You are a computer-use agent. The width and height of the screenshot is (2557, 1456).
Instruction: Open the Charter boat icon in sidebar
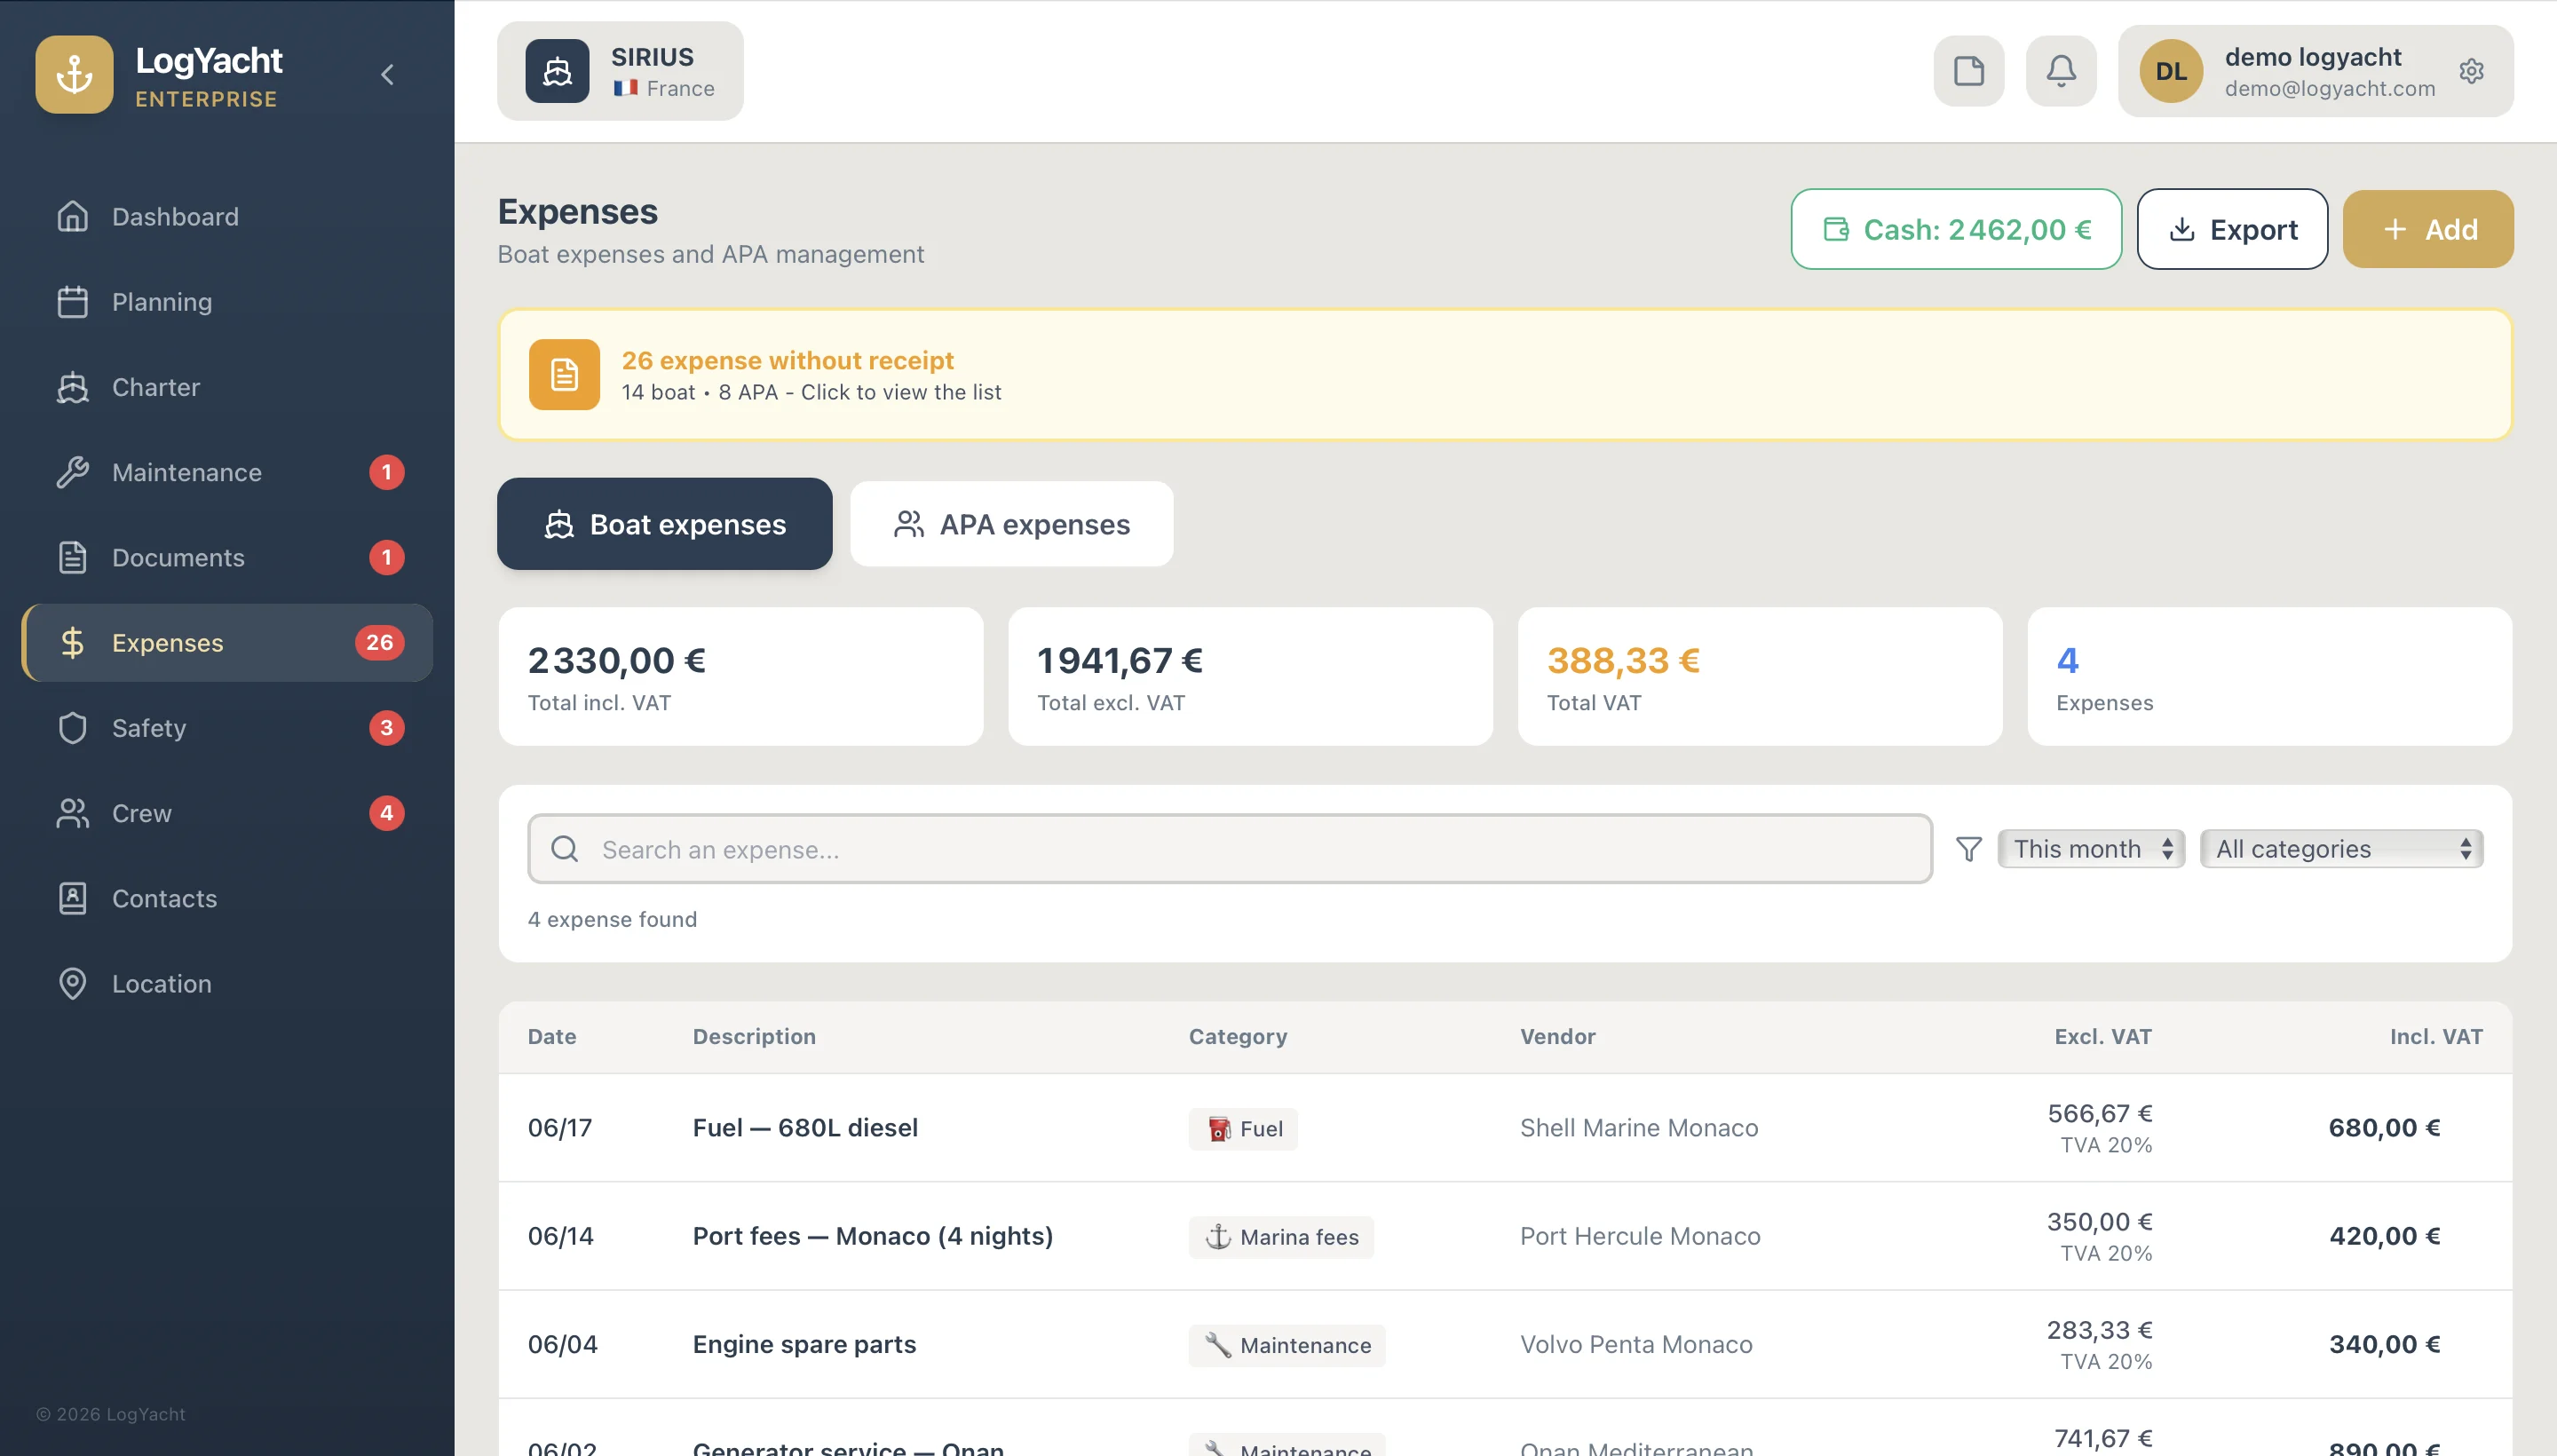pos(72,387)
